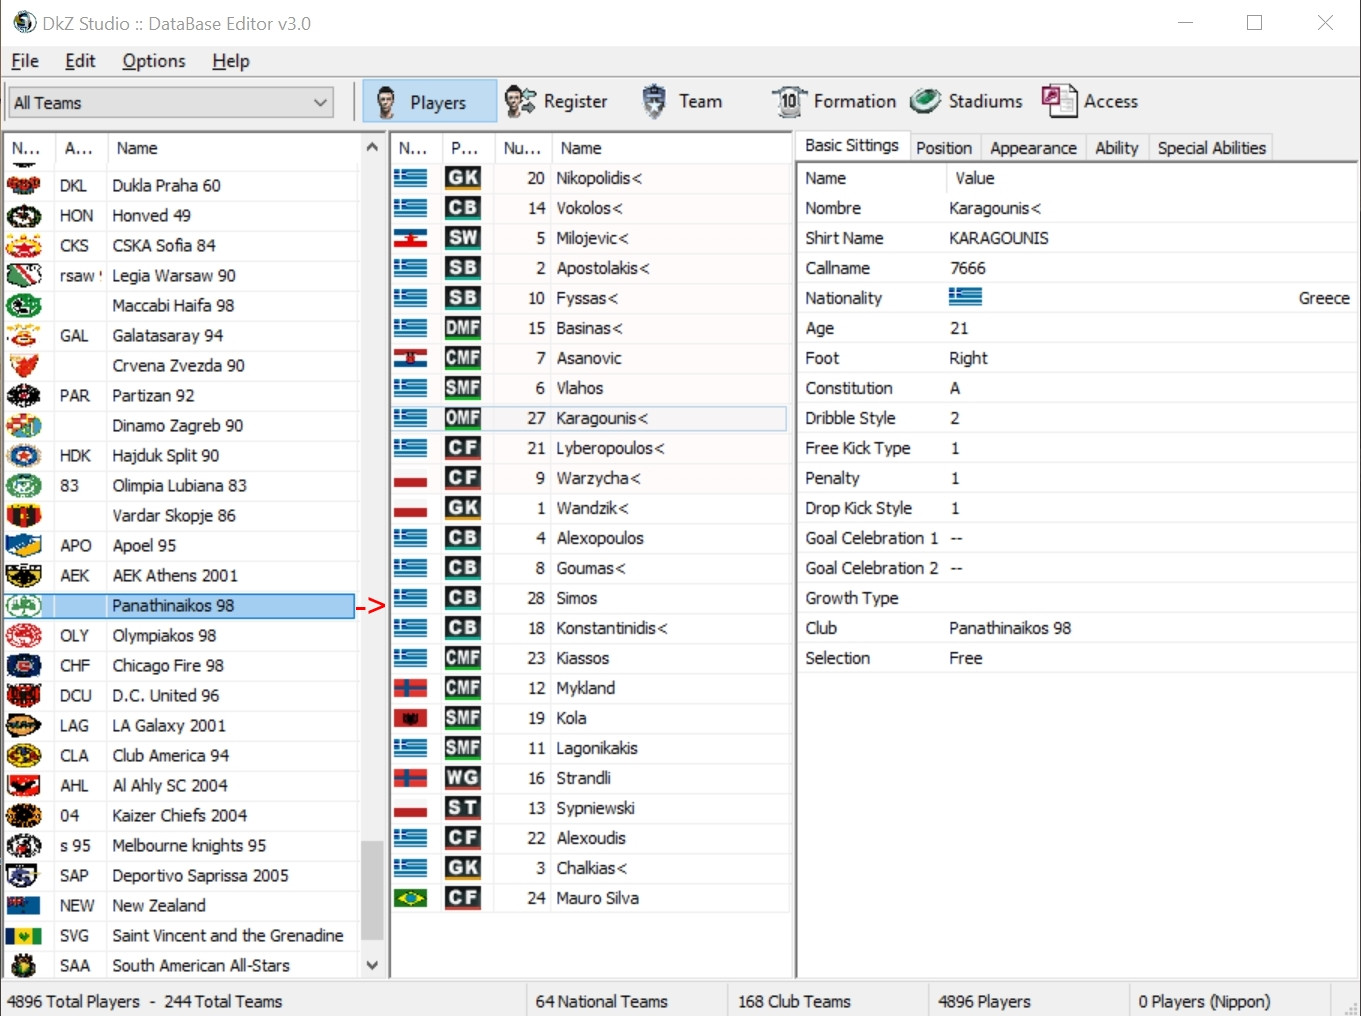Image resolution: width=1361 pixels, height=1016 pixels.
Task: Select AEK Athens 2001 in team list
Action: click(x=181, y=576)
